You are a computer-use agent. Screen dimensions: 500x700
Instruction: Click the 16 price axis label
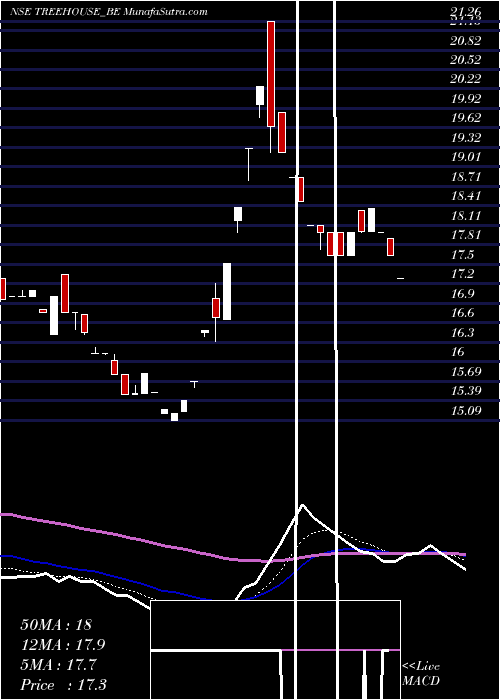(x=458, y=351)
